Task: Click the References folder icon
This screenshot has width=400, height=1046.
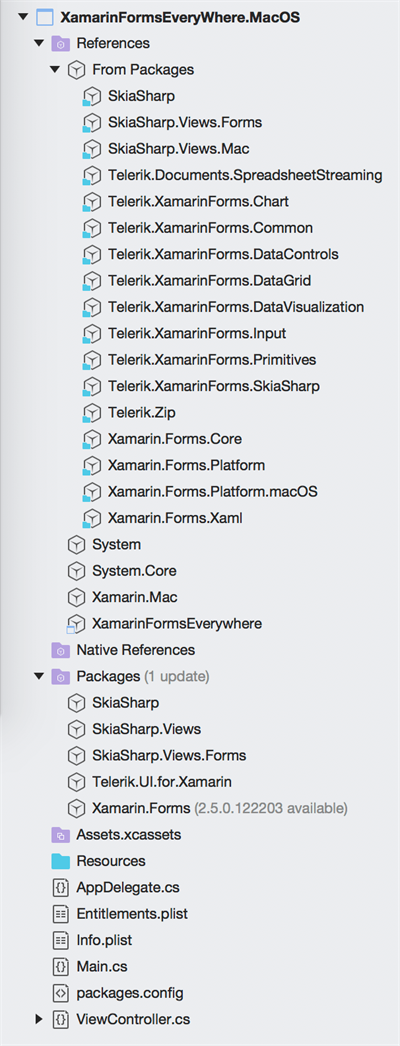Action: [61, 44]
